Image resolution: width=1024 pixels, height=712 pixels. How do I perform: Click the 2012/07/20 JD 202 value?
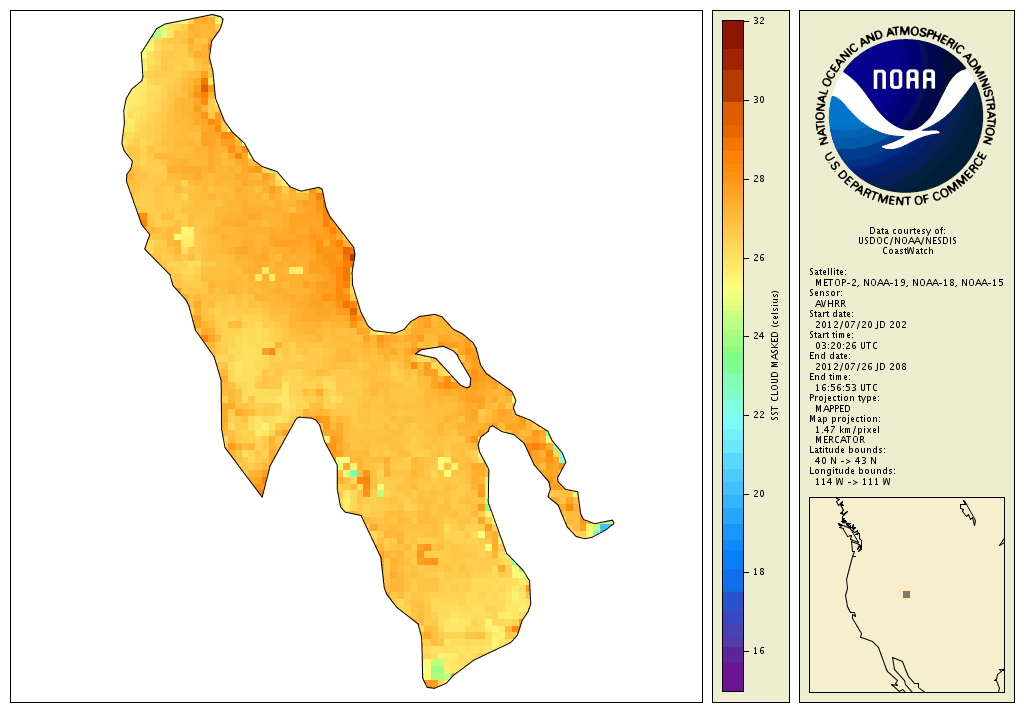click(x=861, y=325)
